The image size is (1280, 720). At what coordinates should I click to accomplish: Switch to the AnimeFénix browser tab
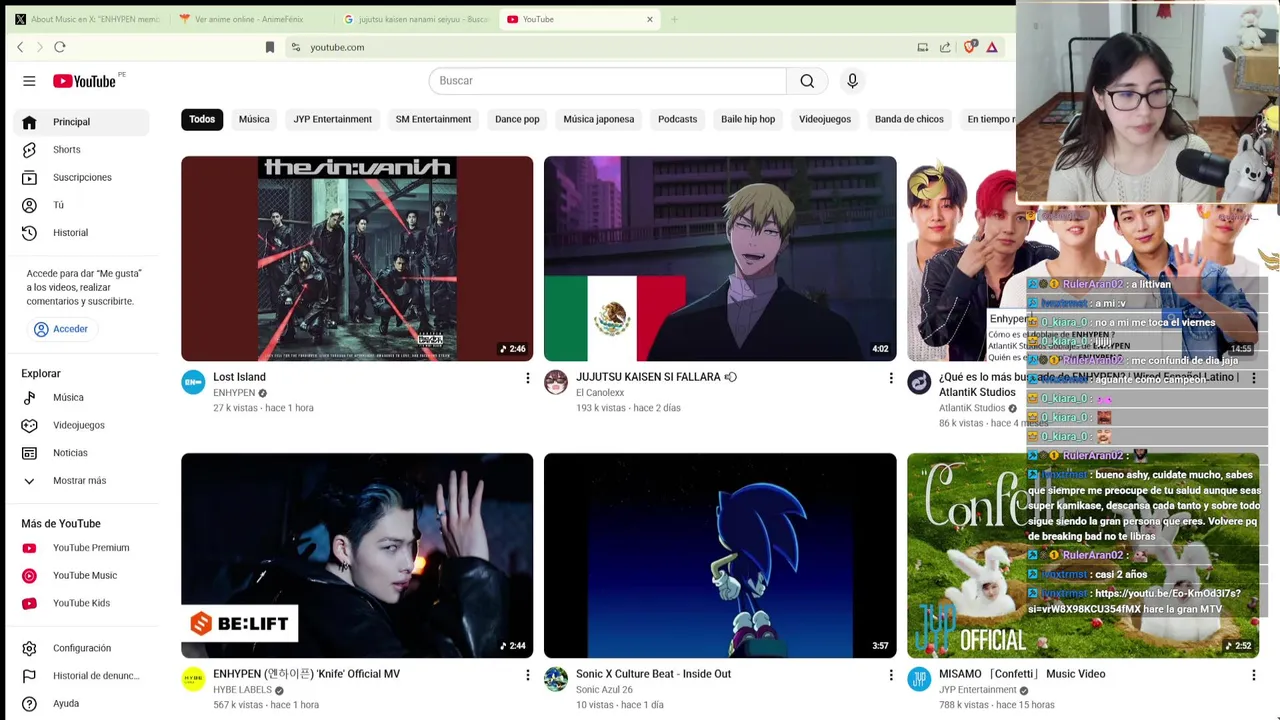(249, 19)
